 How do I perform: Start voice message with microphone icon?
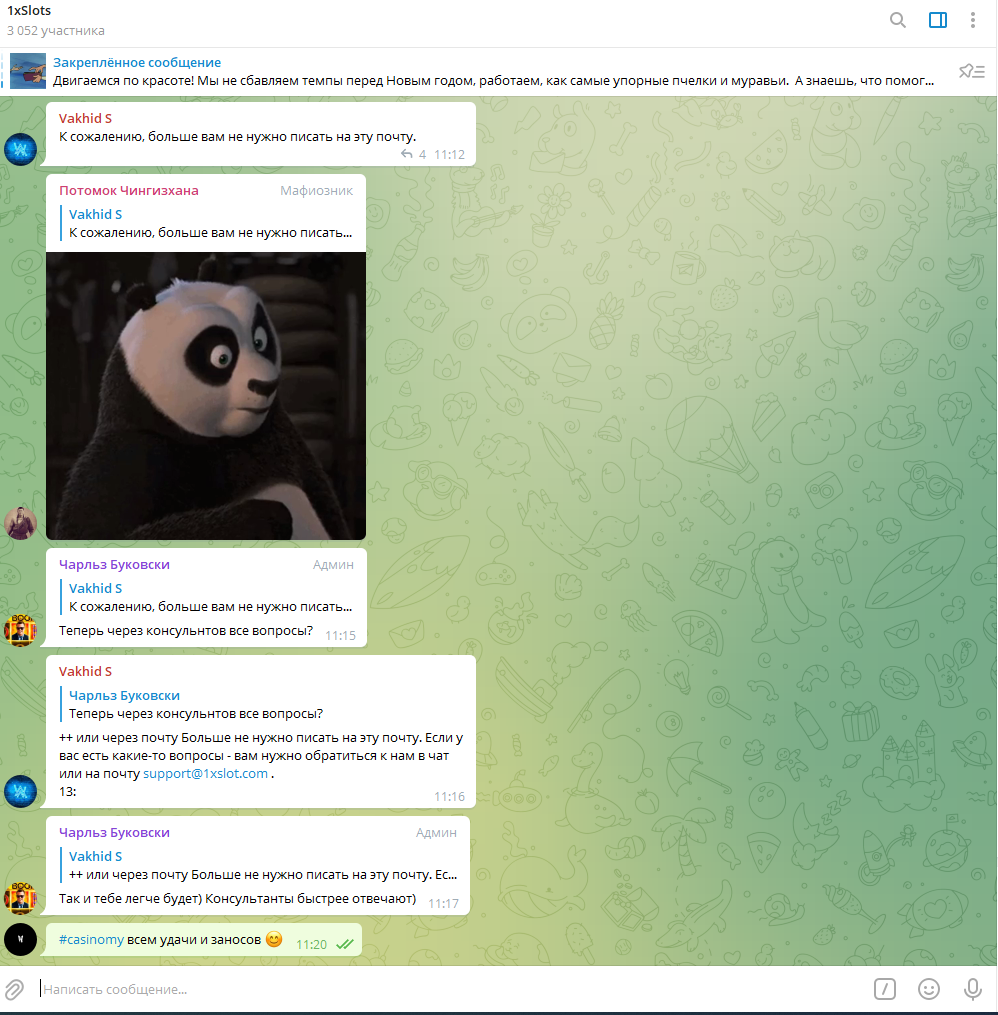point(972,989)
